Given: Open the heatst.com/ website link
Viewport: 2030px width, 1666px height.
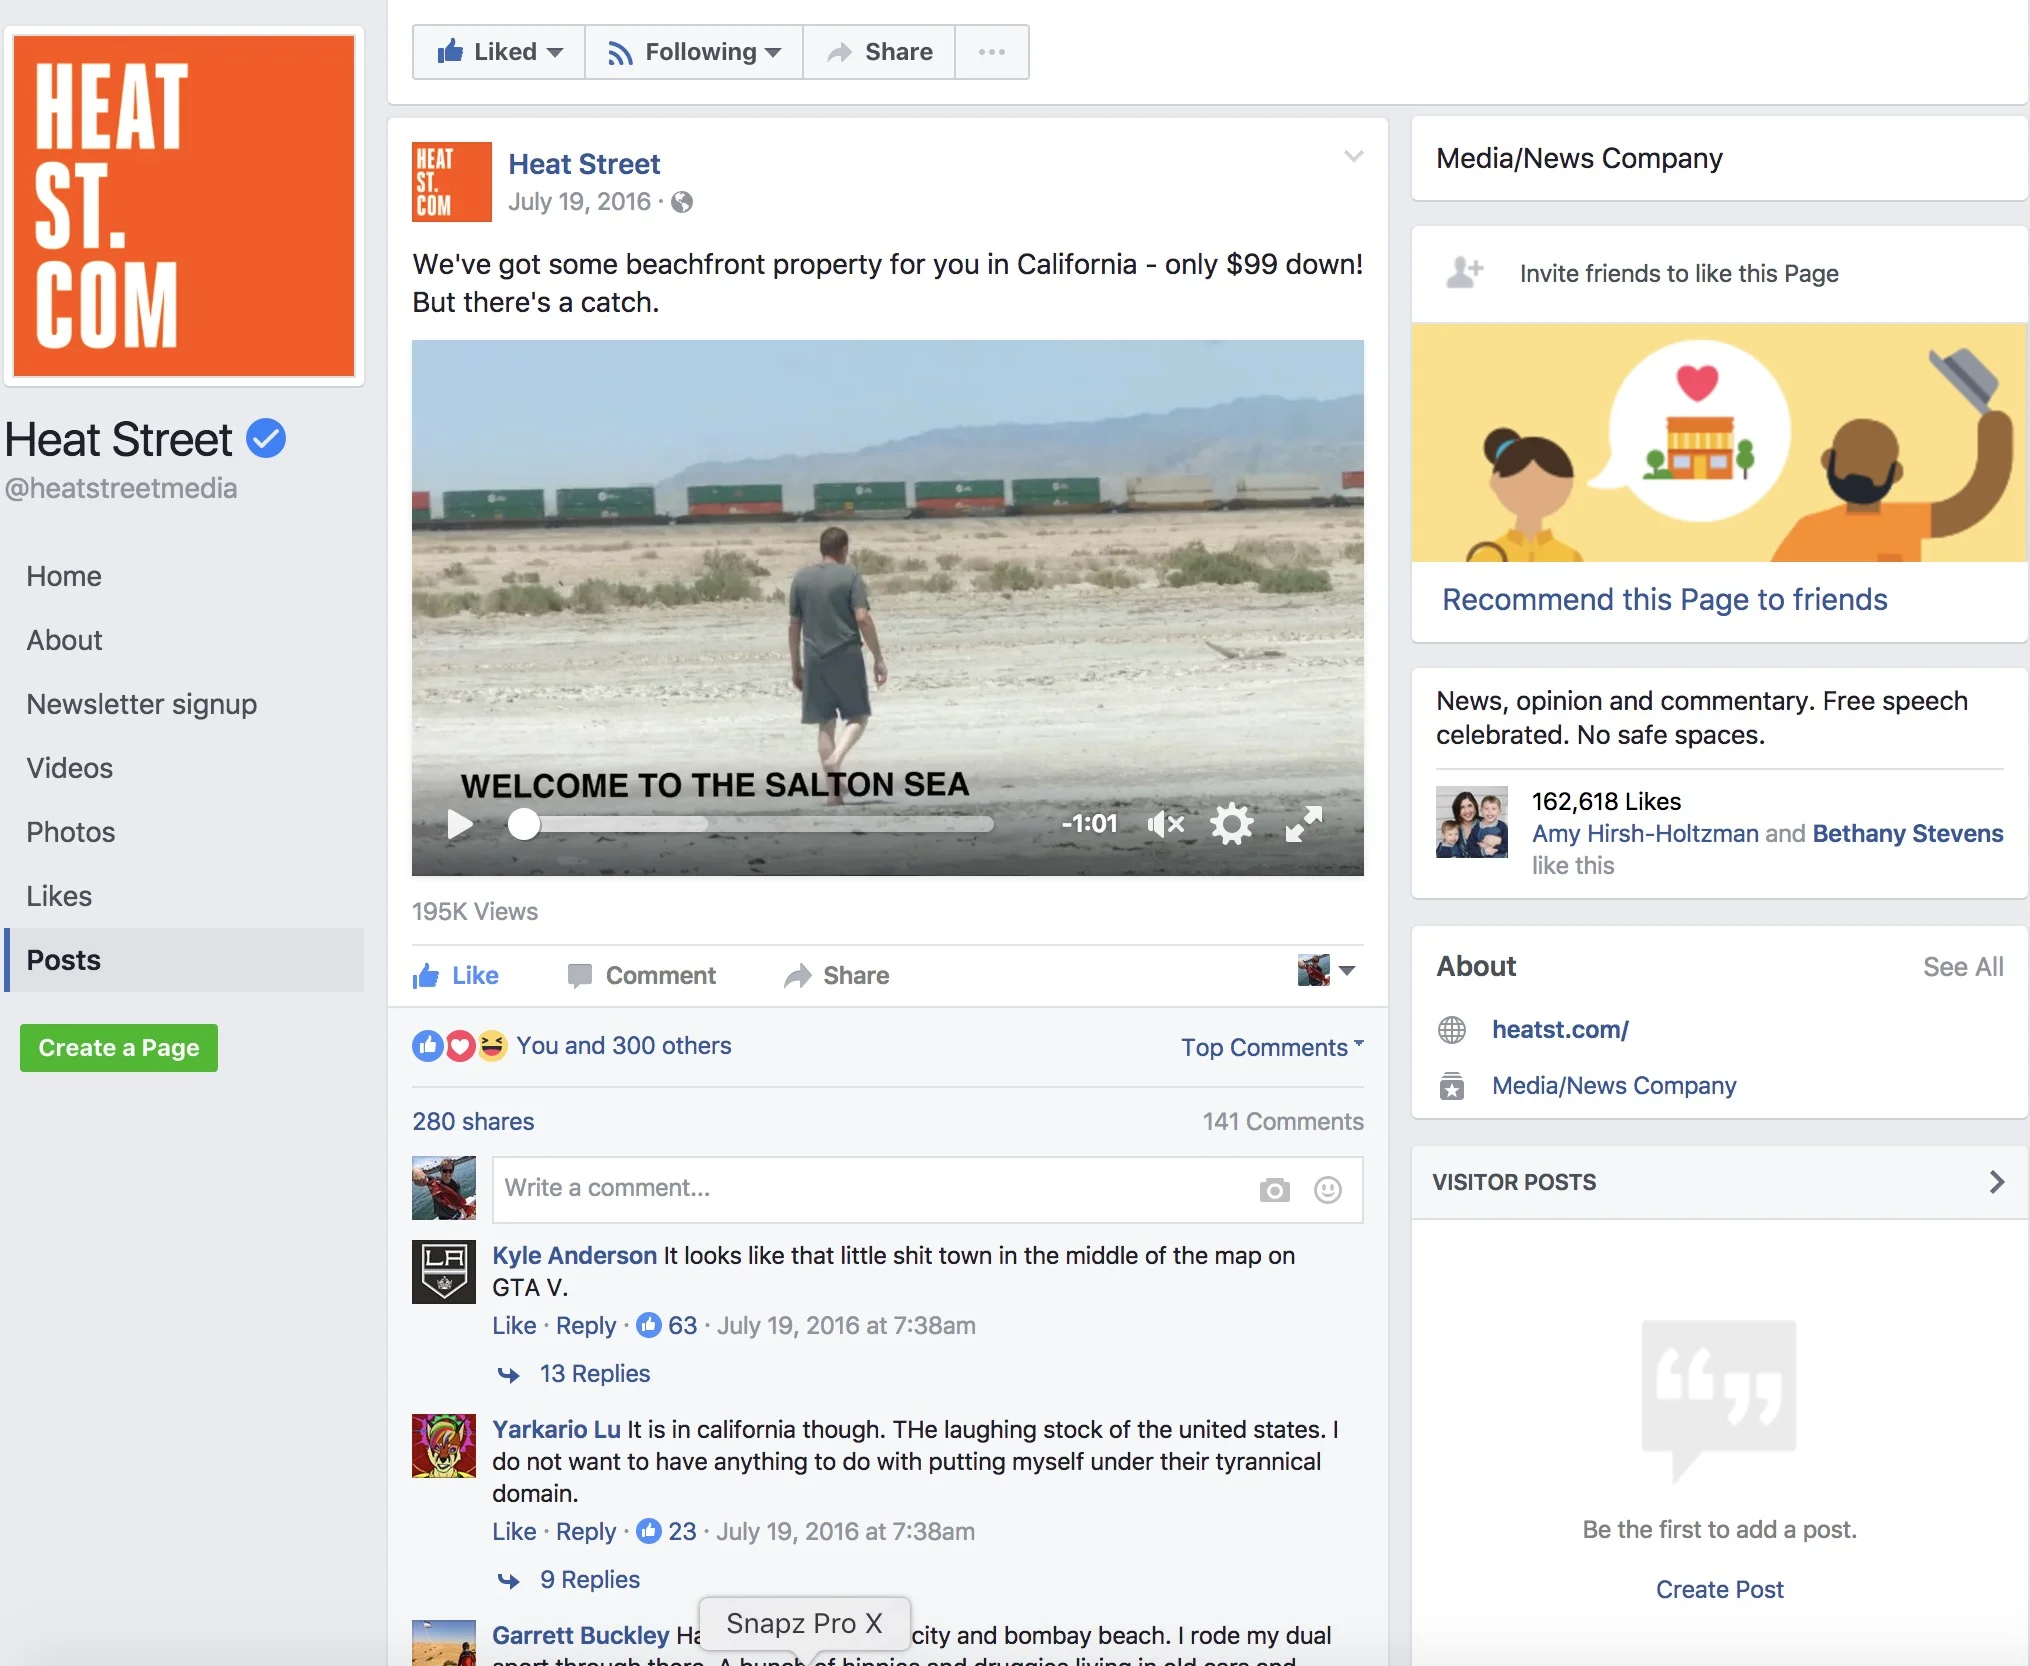Looking at the screenshot, I should pos(1560,1030).
